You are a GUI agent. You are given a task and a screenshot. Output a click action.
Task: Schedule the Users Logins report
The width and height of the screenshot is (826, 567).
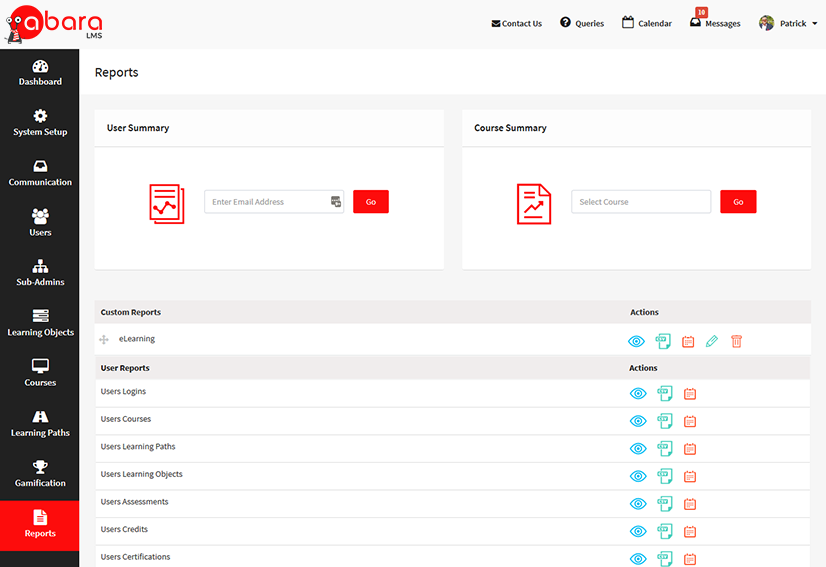pos(690,394)
